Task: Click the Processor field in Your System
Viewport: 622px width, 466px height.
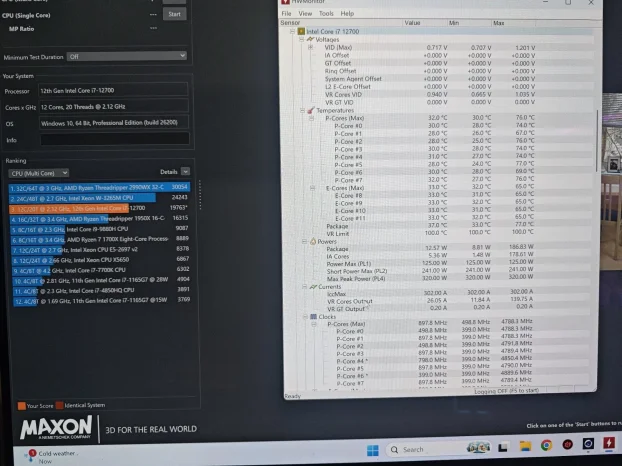Action: point(113,90)
